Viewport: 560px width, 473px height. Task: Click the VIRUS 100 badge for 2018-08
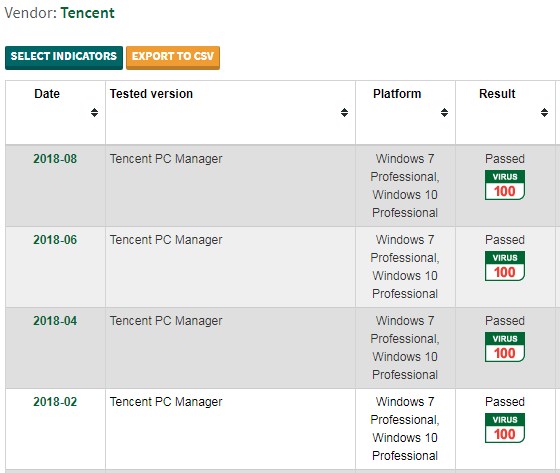[x=505, y=185]
